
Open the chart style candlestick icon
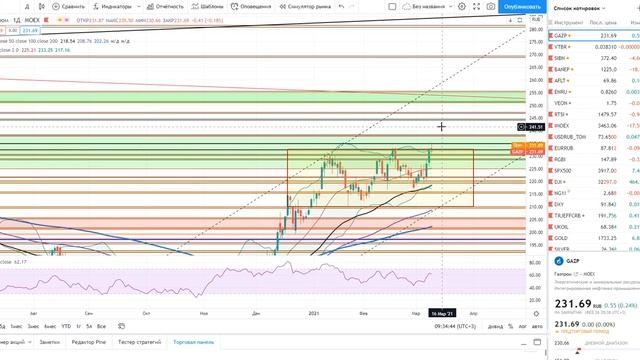(42, 7)
